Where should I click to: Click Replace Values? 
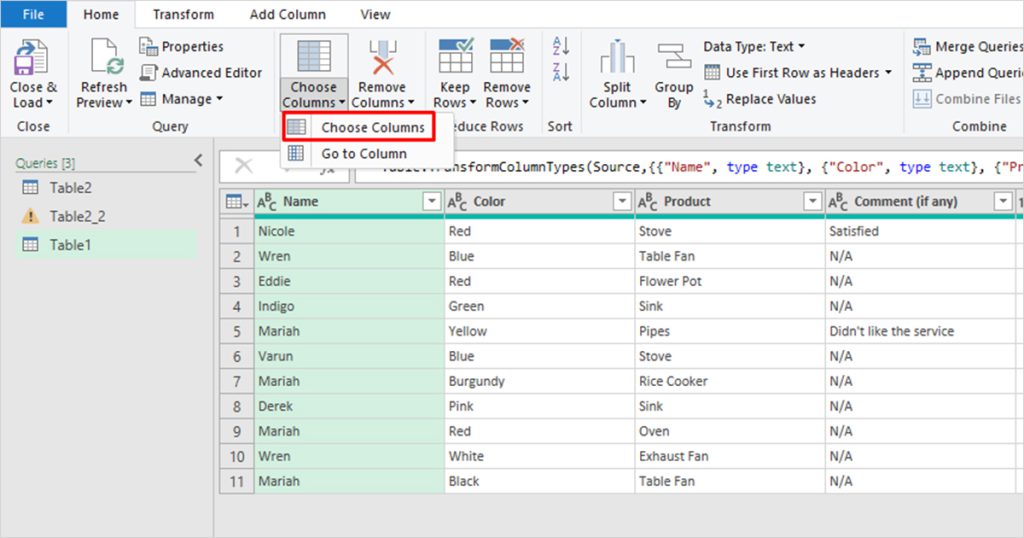[760, 99]
